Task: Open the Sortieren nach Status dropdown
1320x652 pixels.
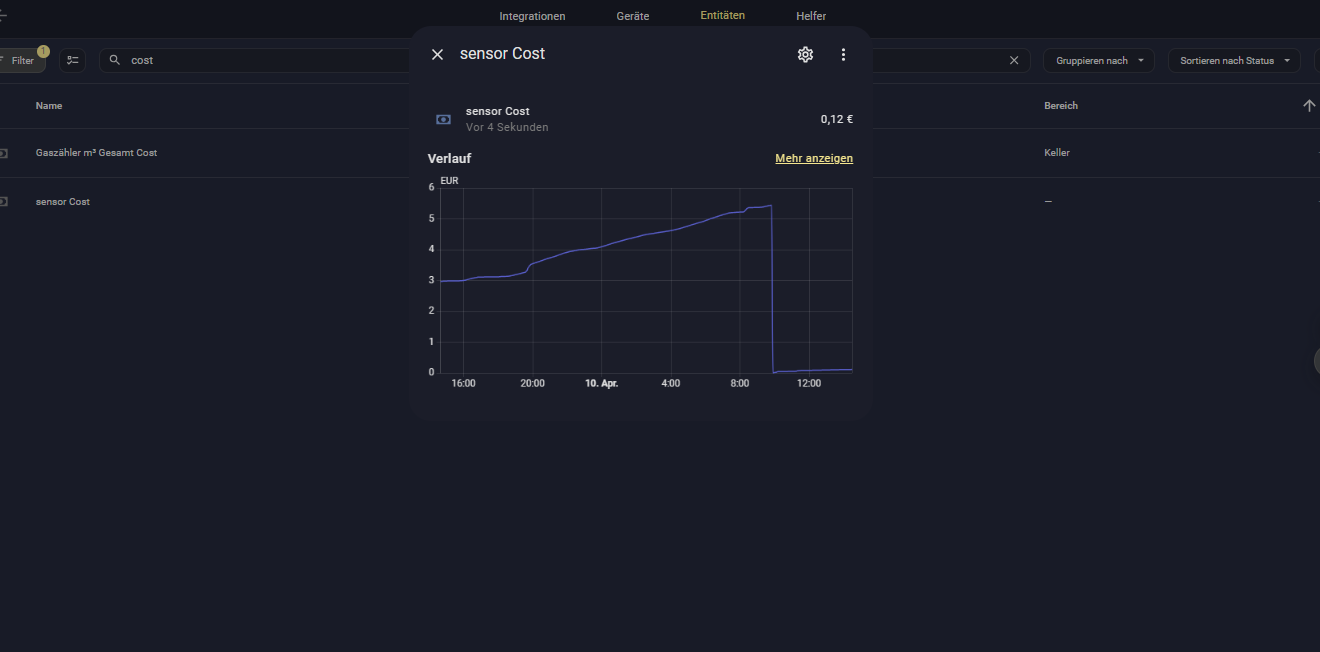Action: (x=1234, y=60)
